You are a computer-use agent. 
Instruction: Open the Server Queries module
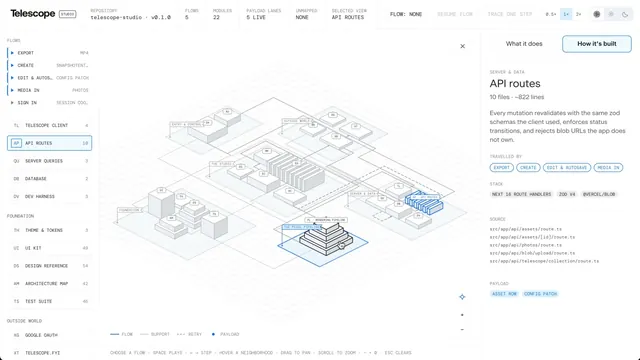49,161
